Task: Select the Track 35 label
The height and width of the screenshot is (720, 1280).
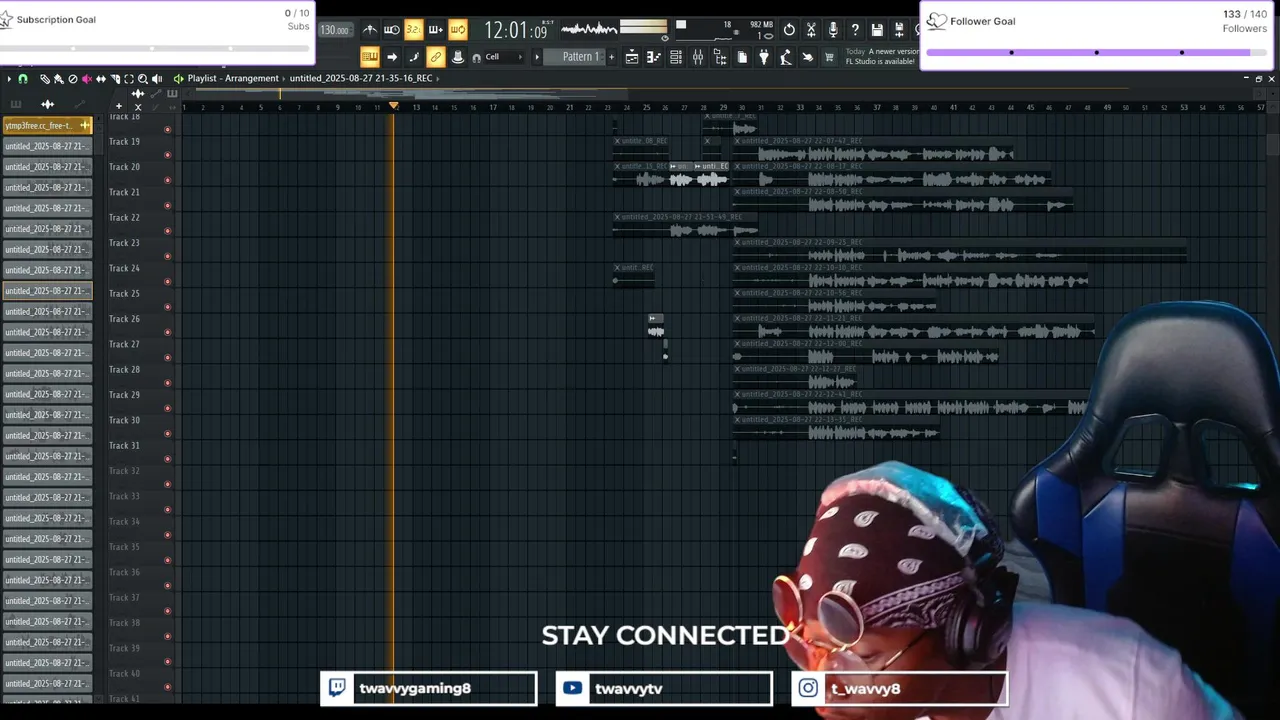Action: pos(124,547)
